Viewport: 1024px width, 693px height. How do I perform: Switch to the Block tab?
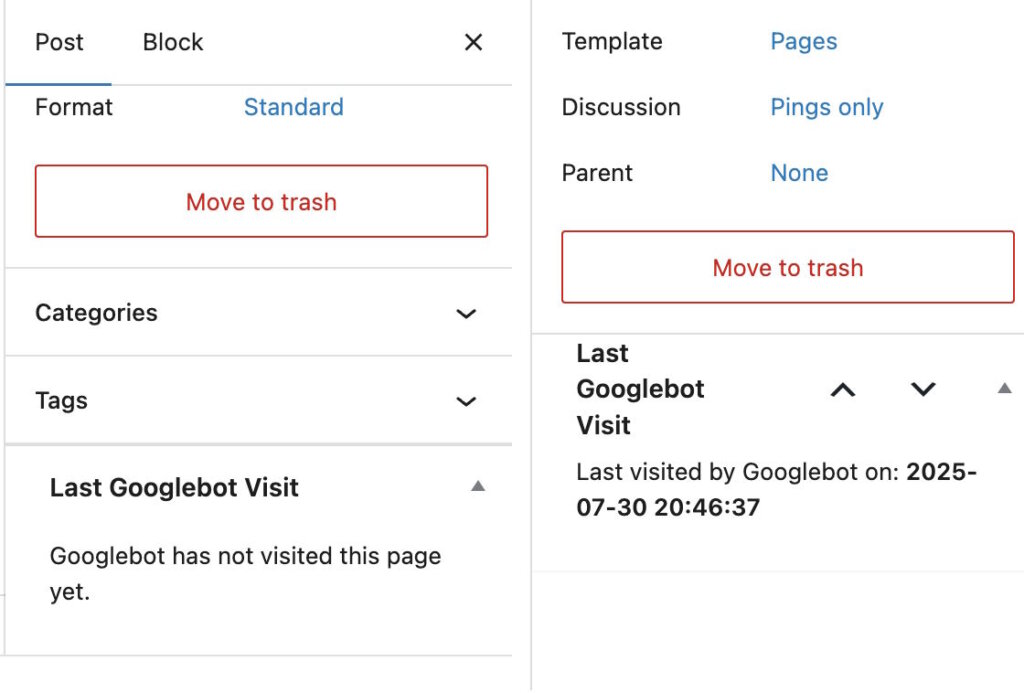pos(171,42)
